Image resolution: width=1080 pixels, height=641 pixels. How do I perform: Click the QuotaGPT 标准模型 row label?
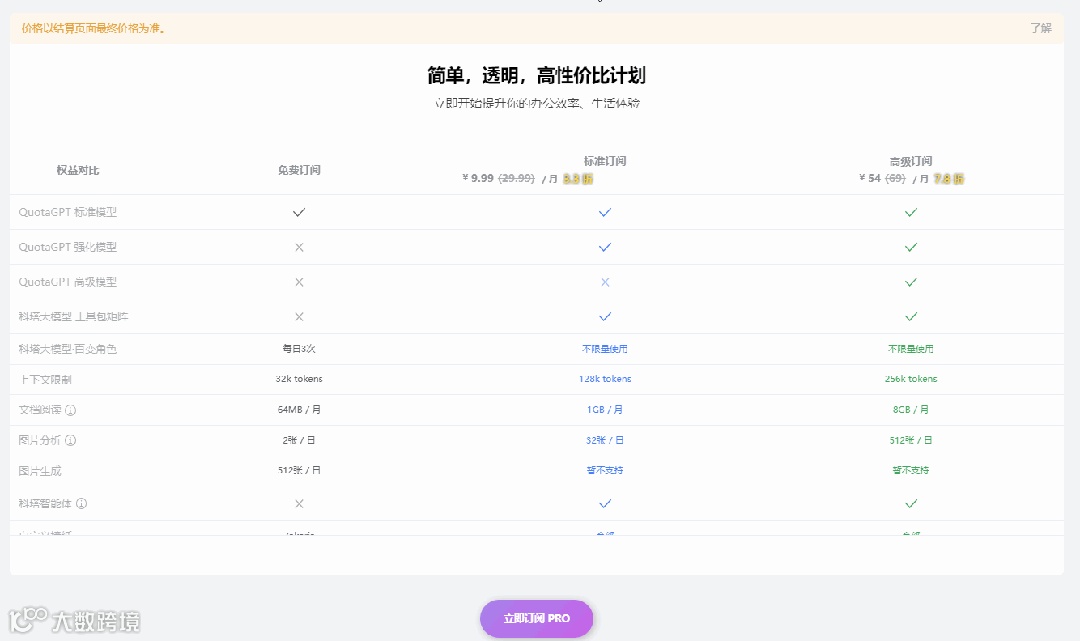tap(68, 212)
